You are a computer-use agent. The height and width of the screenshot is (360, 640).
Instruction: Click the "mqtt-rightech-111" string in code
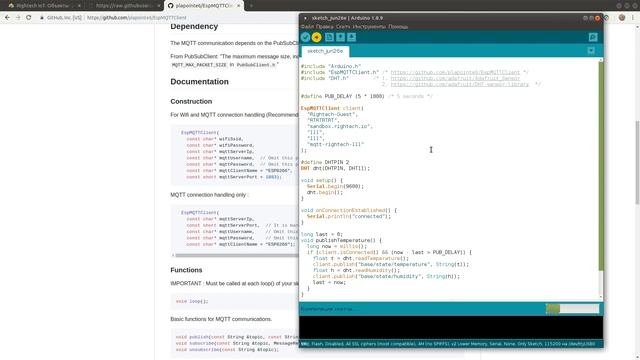336,144
